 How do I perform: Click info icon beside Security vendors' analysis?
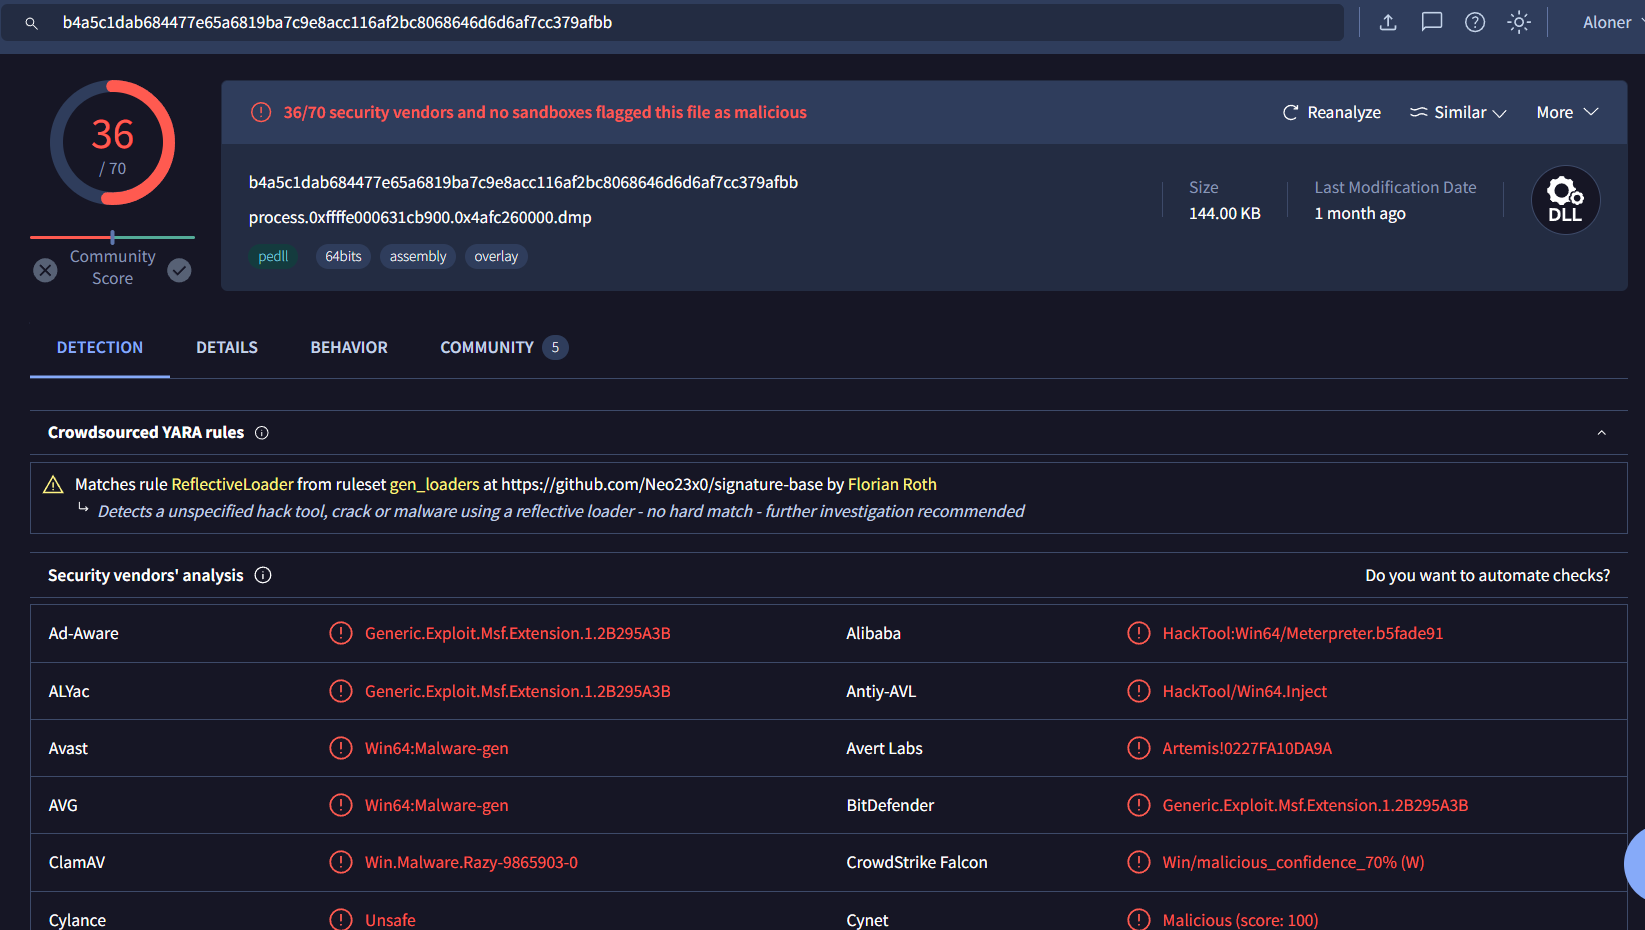[263, 575]
